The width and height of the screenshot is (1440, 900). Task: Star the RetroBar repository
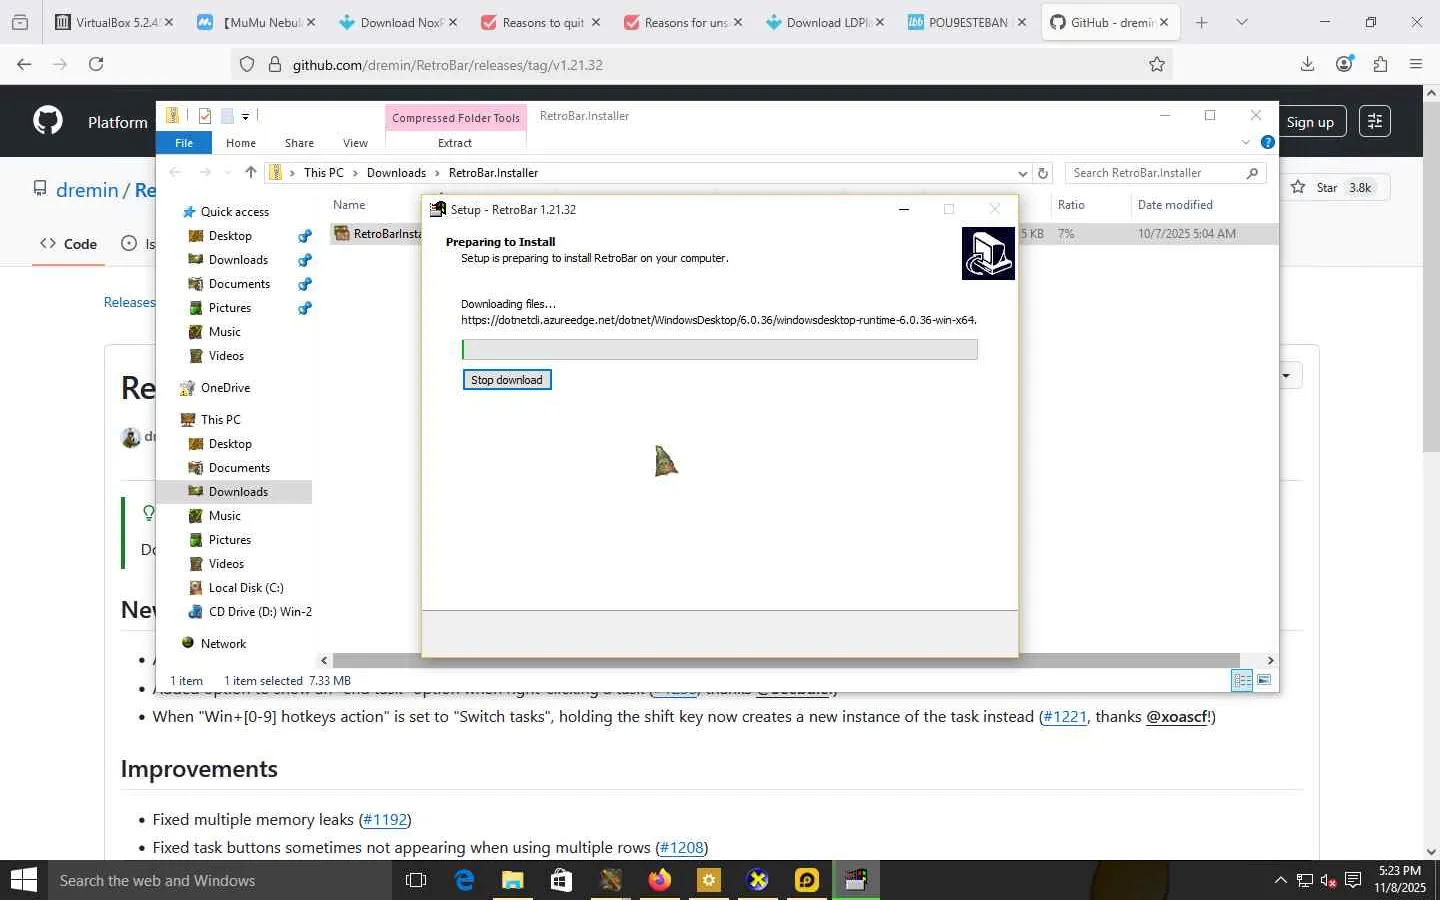click(1334, 187)
